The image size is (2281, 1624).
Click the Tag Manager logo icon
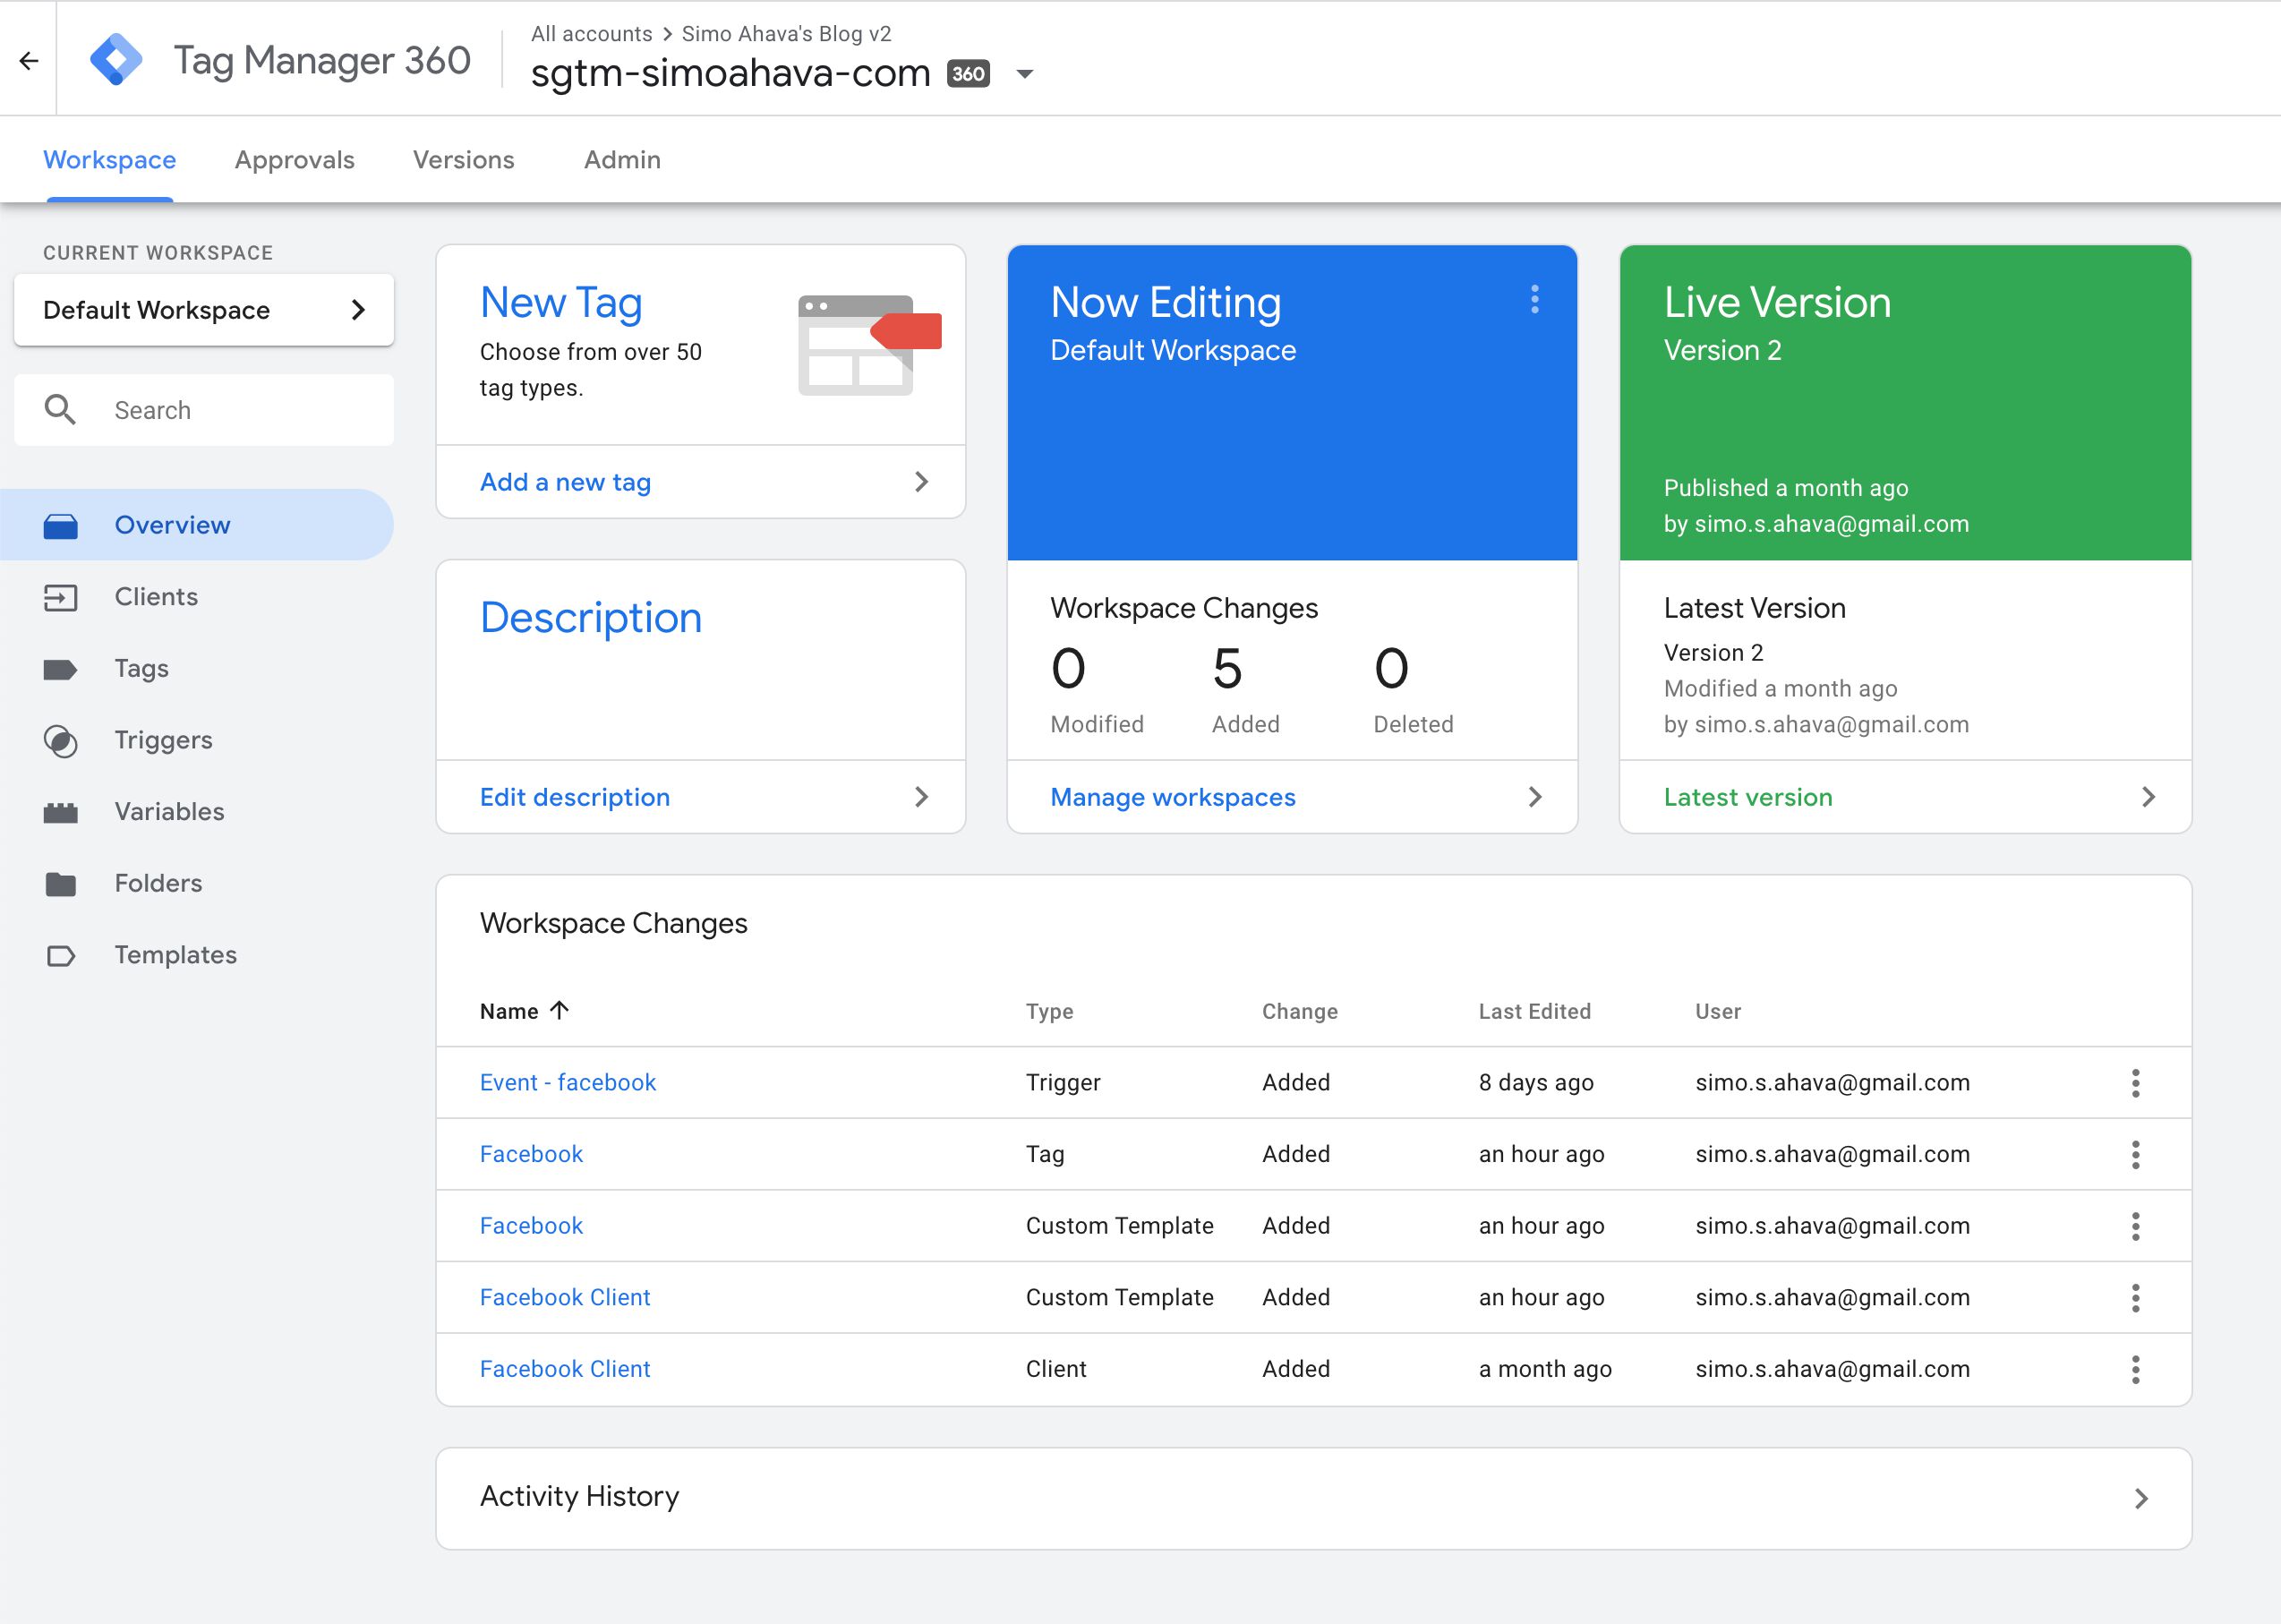116,60
